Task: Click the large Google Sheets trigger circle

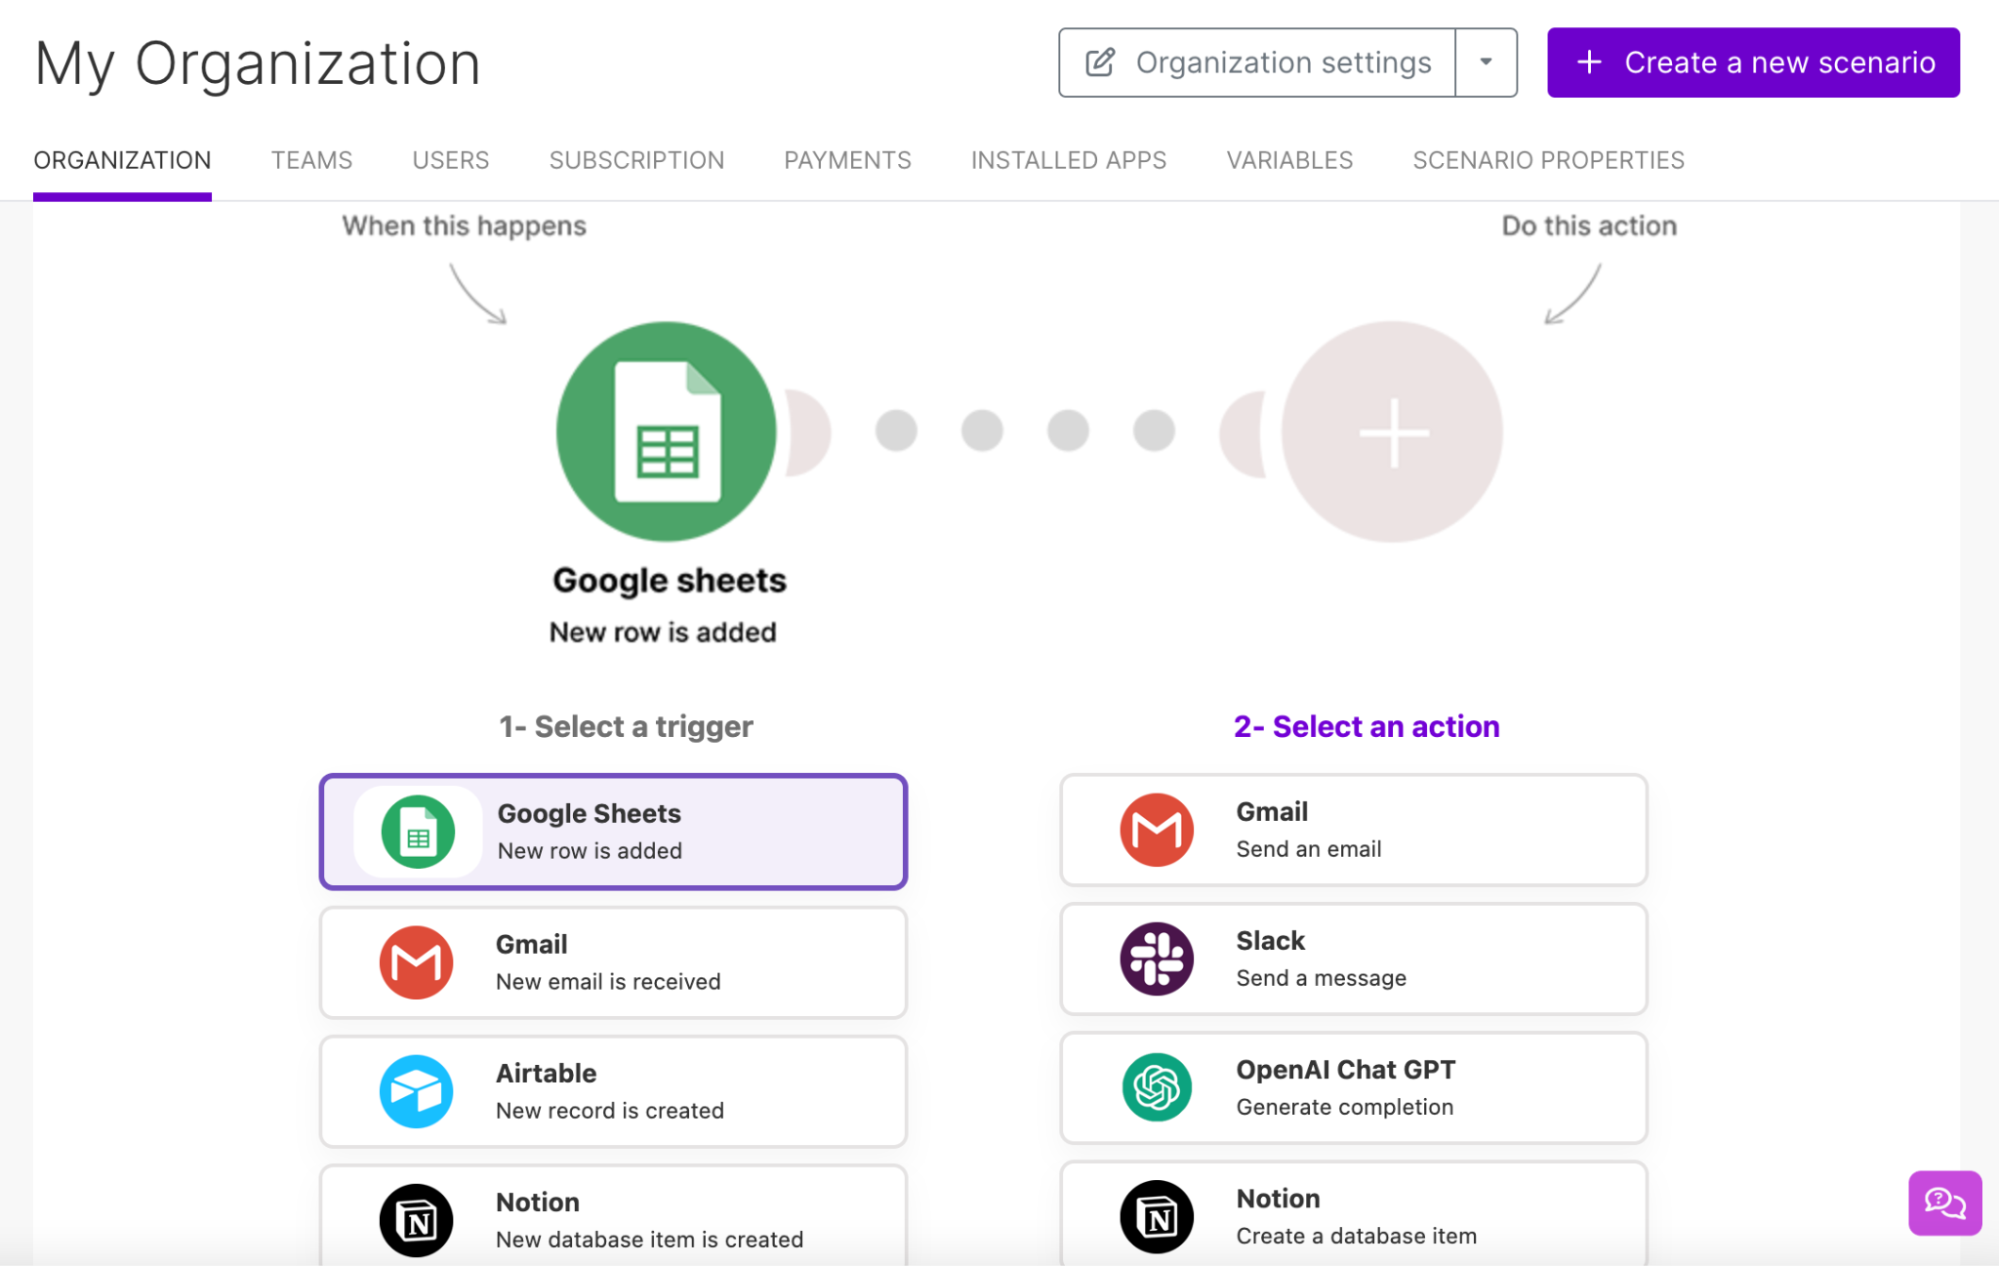Action: pos(666,431)
